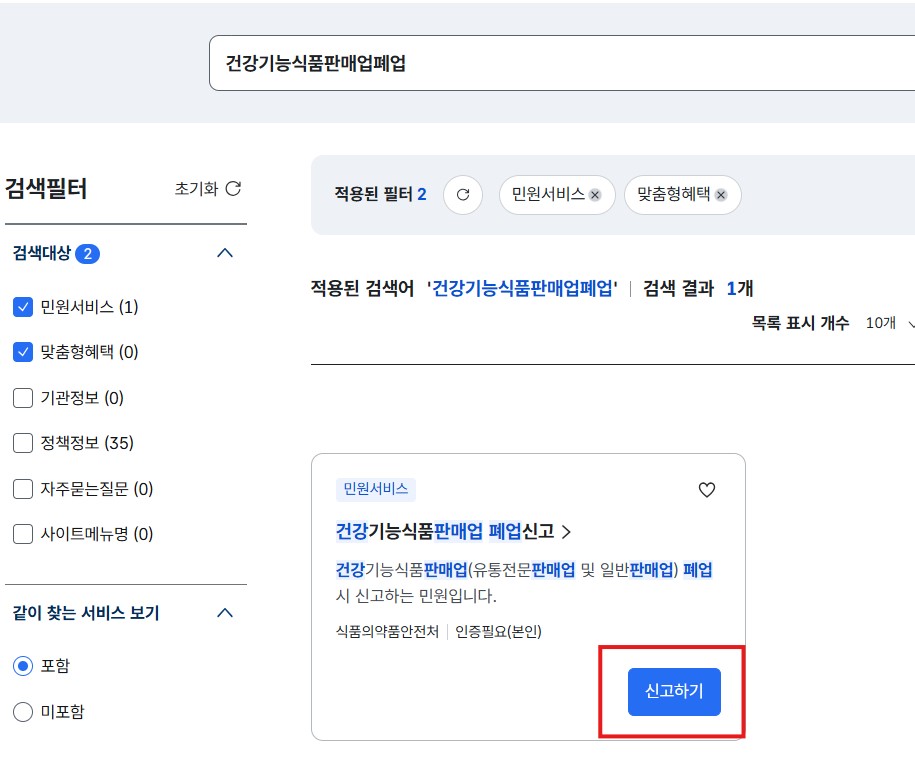Check the 사이트메뉴명 option
Viewport: 915px width, 761px height.
coord(22,534)
